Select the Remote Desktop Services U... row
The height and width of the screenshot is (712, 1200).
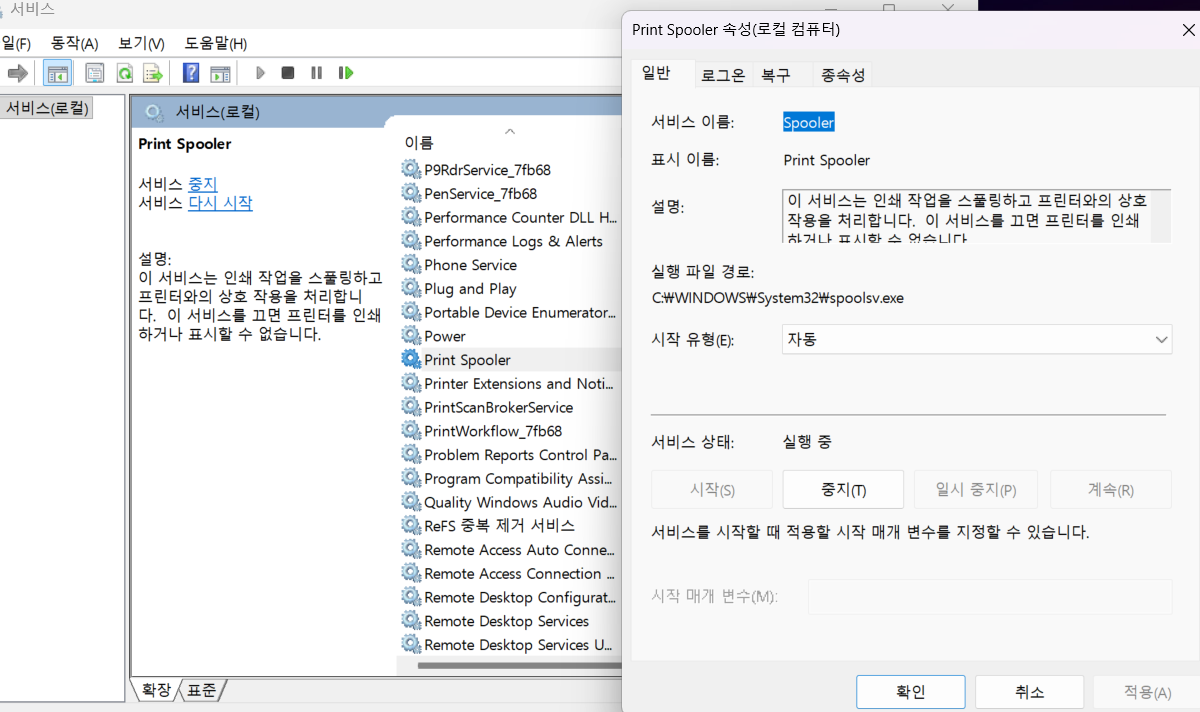(x=511, y=645)
